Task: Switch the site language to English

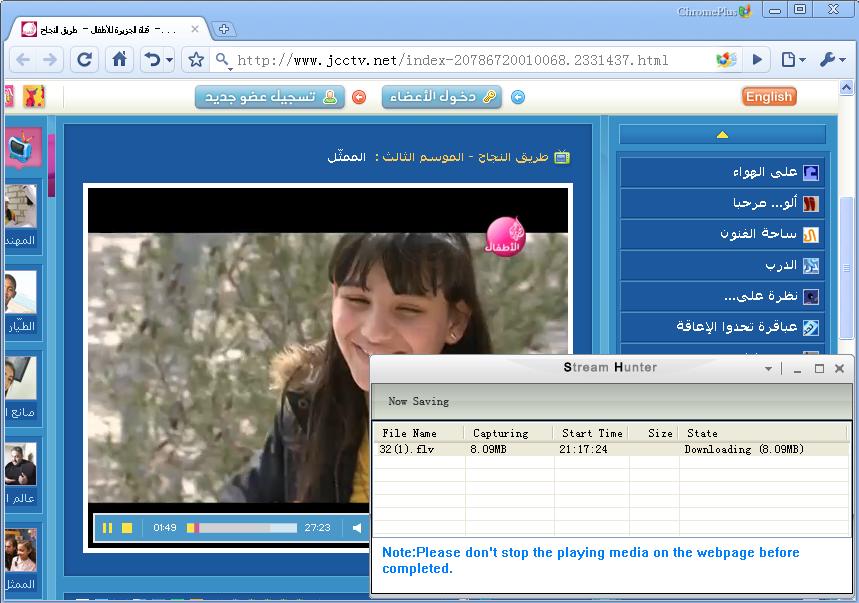Action: coord(768,96)
